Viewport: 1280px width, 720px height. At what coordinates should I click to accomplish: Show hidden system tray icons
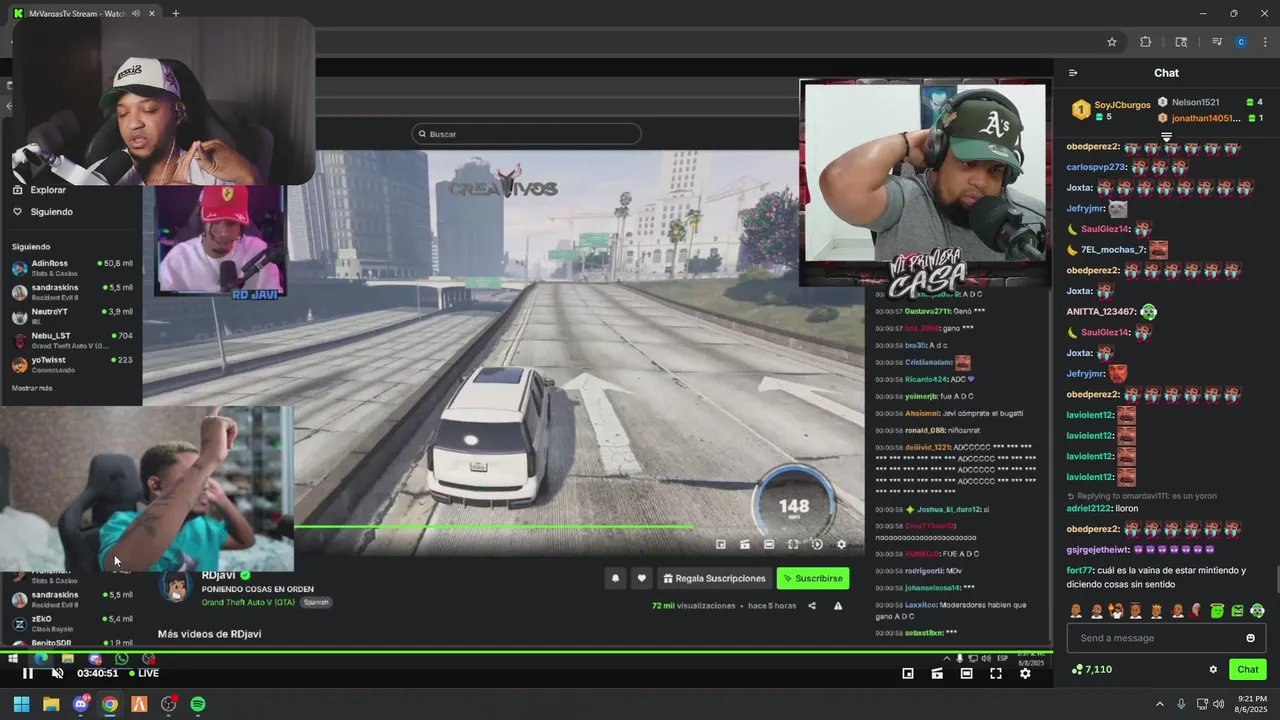point(1160,704)
